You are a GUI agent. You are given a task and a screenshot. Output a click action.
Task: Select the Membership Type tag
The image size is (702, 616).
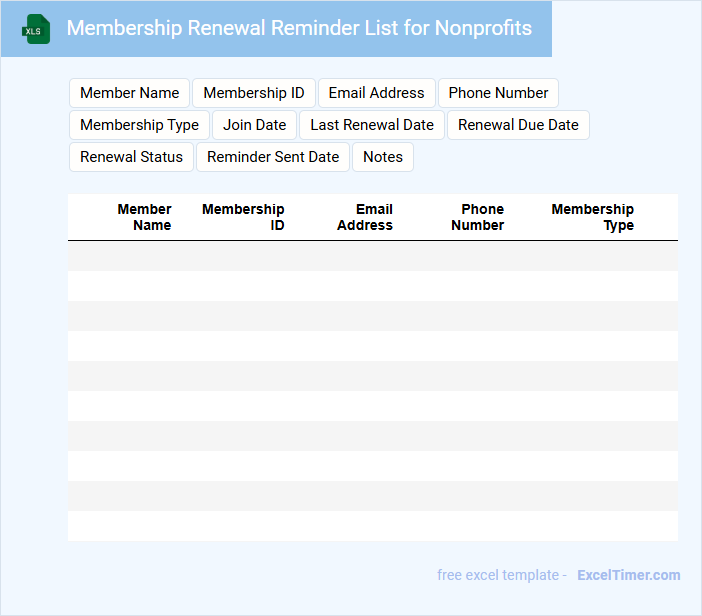(x=139, y=125)
